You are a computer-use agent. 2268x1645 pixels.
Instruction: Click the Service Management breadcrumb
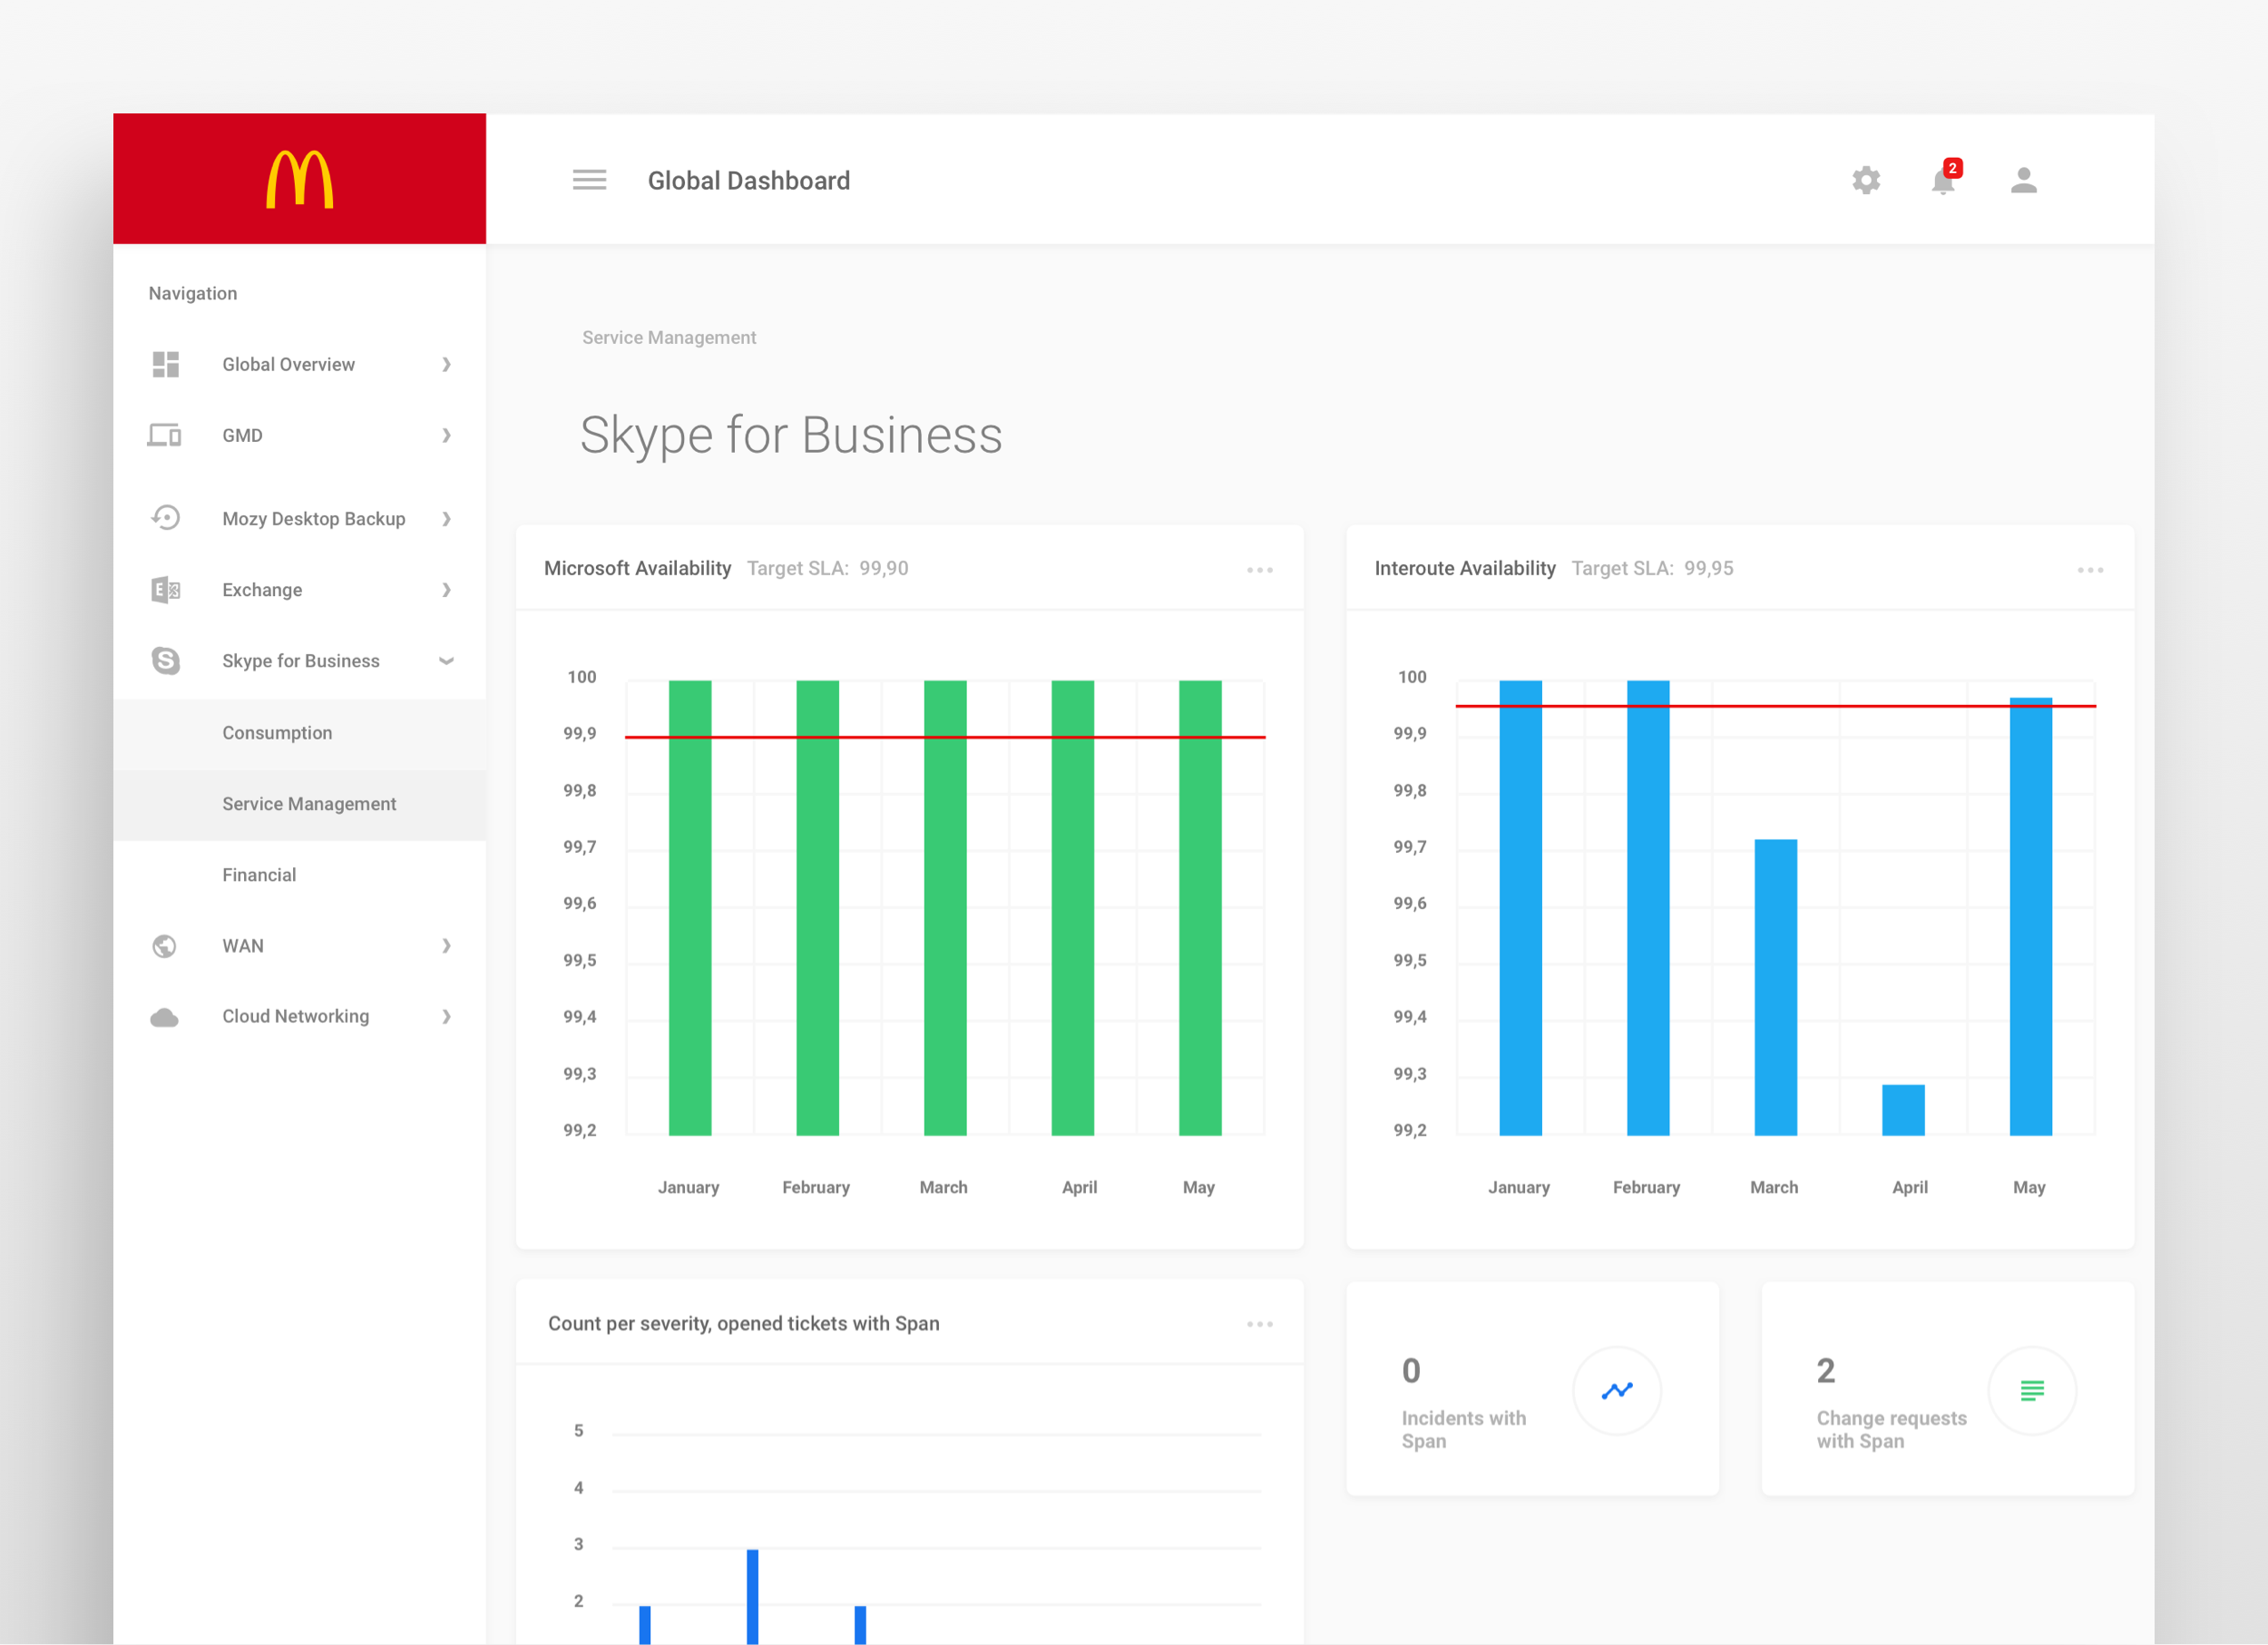tap(669, 338)
